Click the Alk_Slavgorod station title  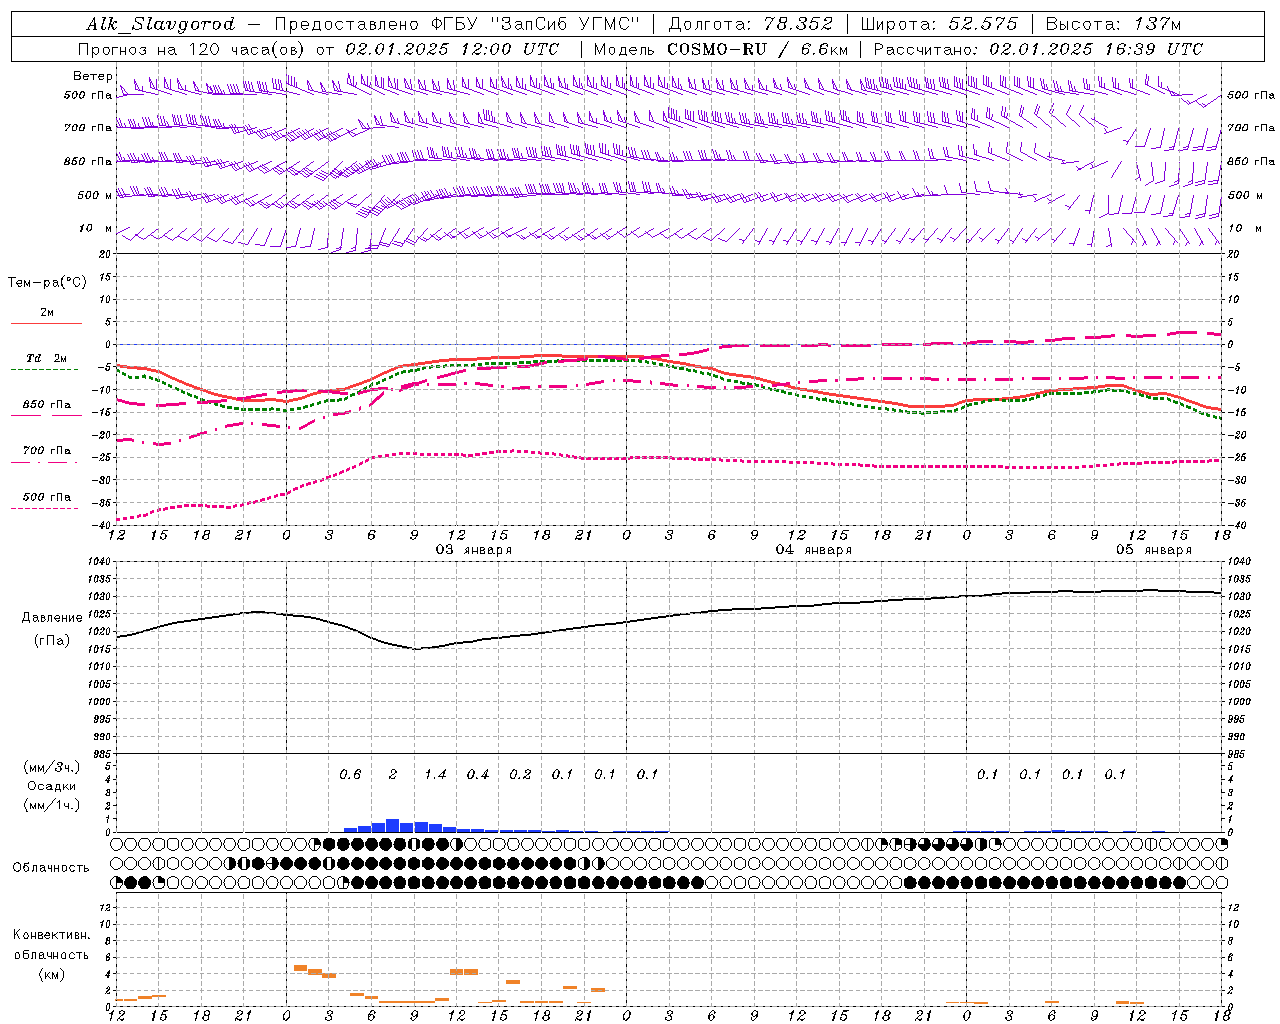pos(161,24)
